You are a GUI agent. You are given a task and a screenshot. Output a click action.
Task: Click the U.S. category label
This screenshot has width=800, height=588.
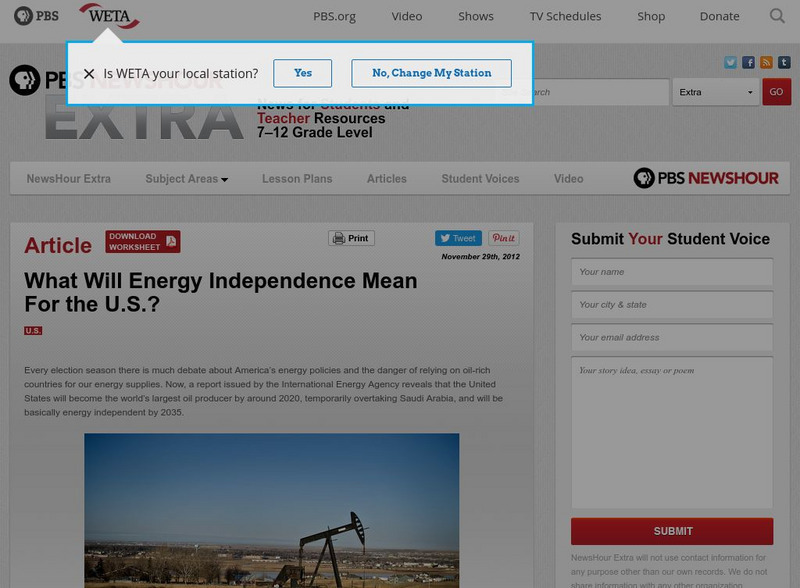pos(31,329)
